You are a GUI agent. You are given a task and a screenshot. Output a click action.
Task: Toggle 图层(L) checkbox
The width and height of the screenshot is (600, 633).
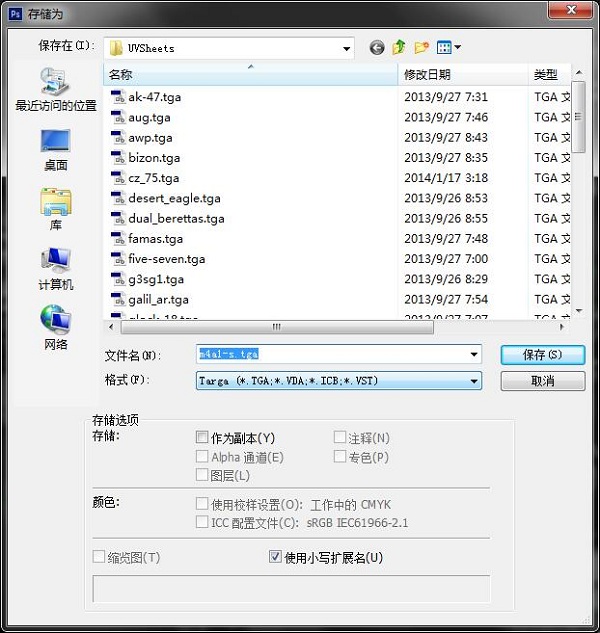202,475
